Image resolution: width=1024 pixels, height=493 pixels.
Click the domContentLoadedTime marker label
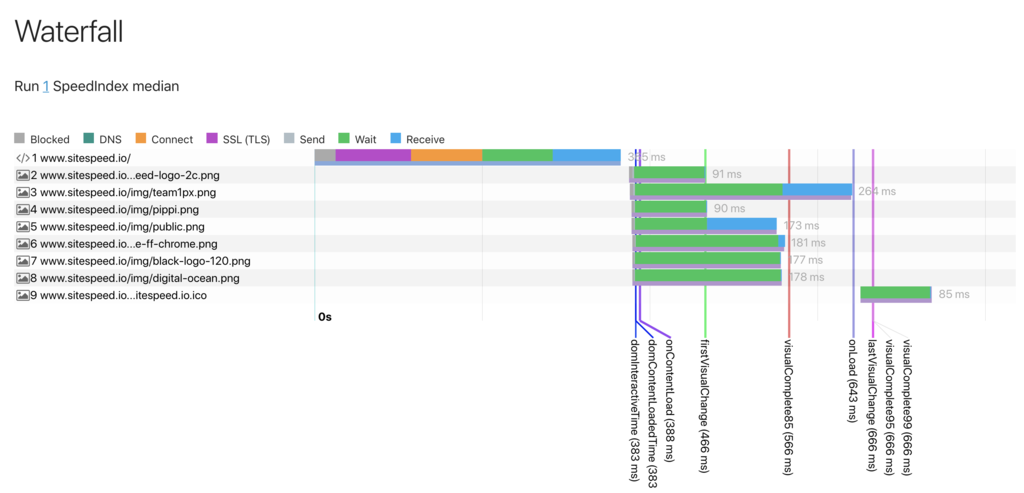pyautogui.click(x=651, y=413)
